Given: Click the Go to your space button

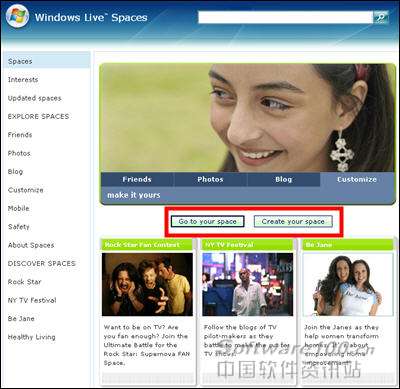Looking at the screenshot, I should pos(207,221).
